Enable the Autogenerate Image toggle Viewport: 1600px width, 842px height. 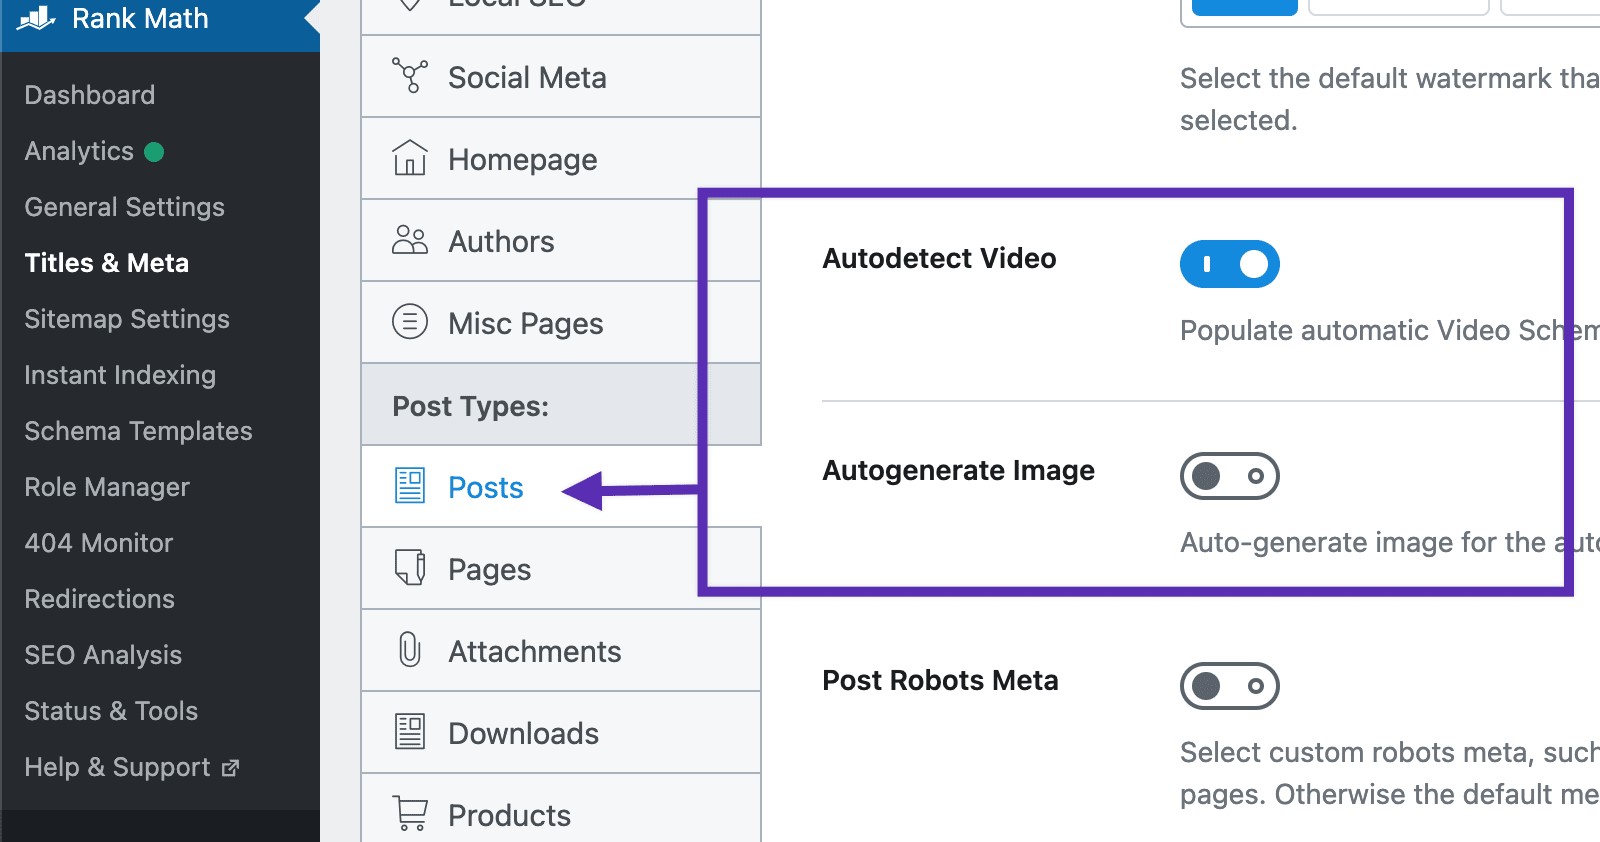coord(1230,476)
